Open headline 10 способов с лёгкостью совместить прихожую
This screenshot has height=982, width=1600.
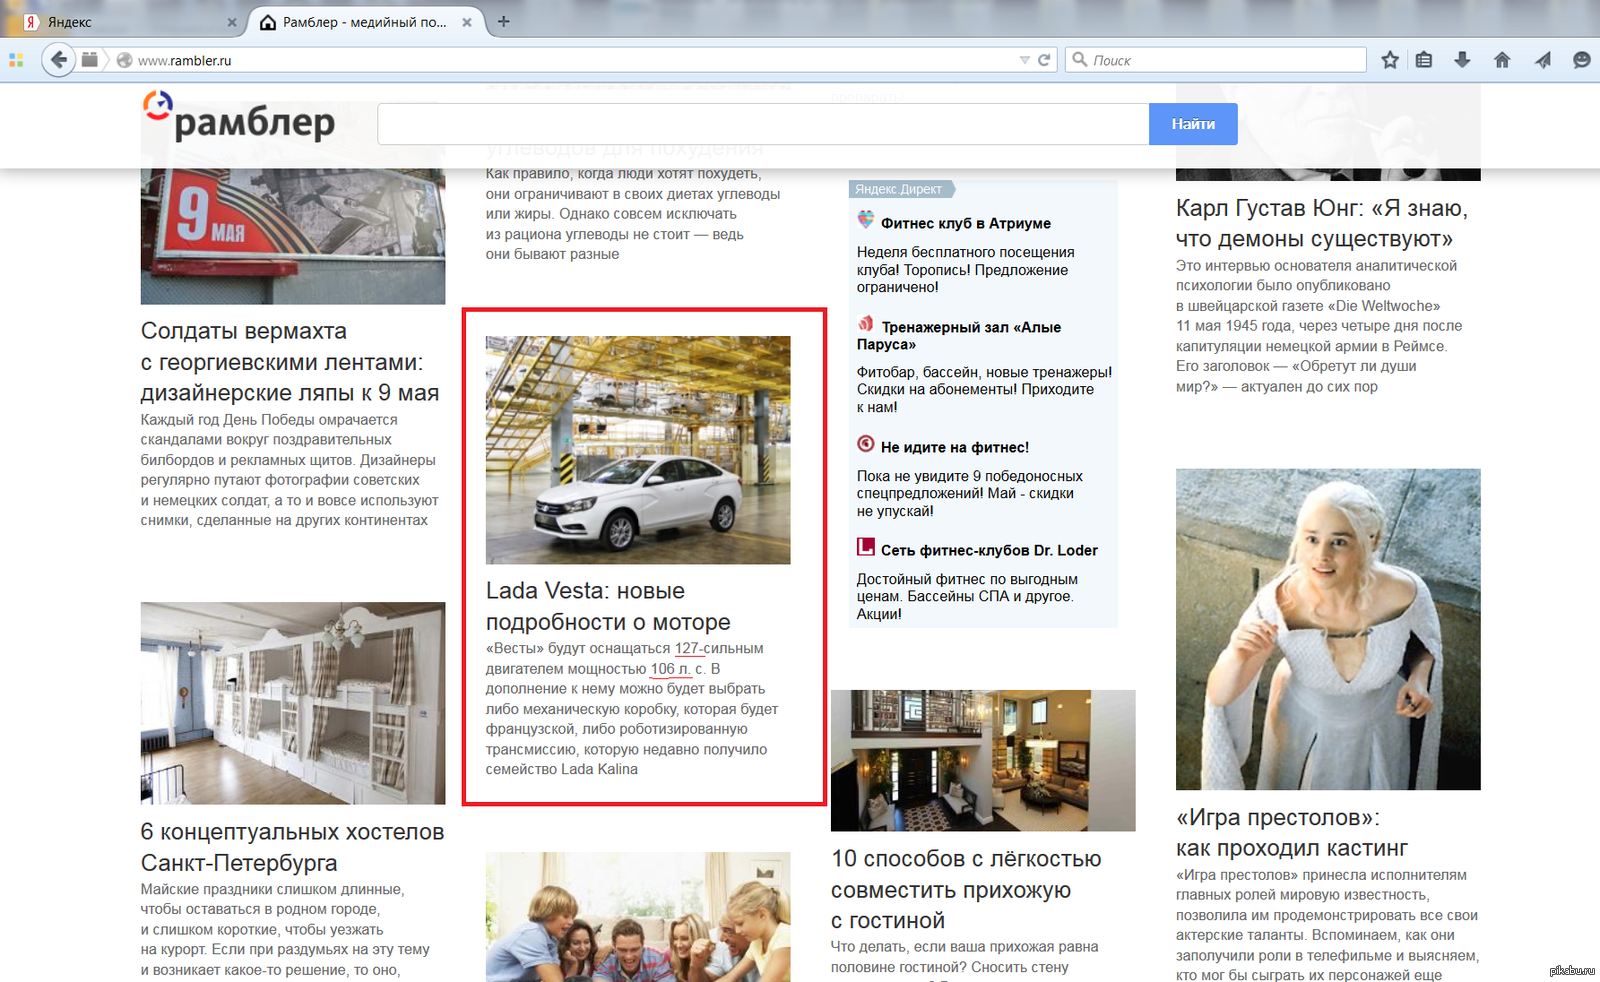click(x=966, y=889)
